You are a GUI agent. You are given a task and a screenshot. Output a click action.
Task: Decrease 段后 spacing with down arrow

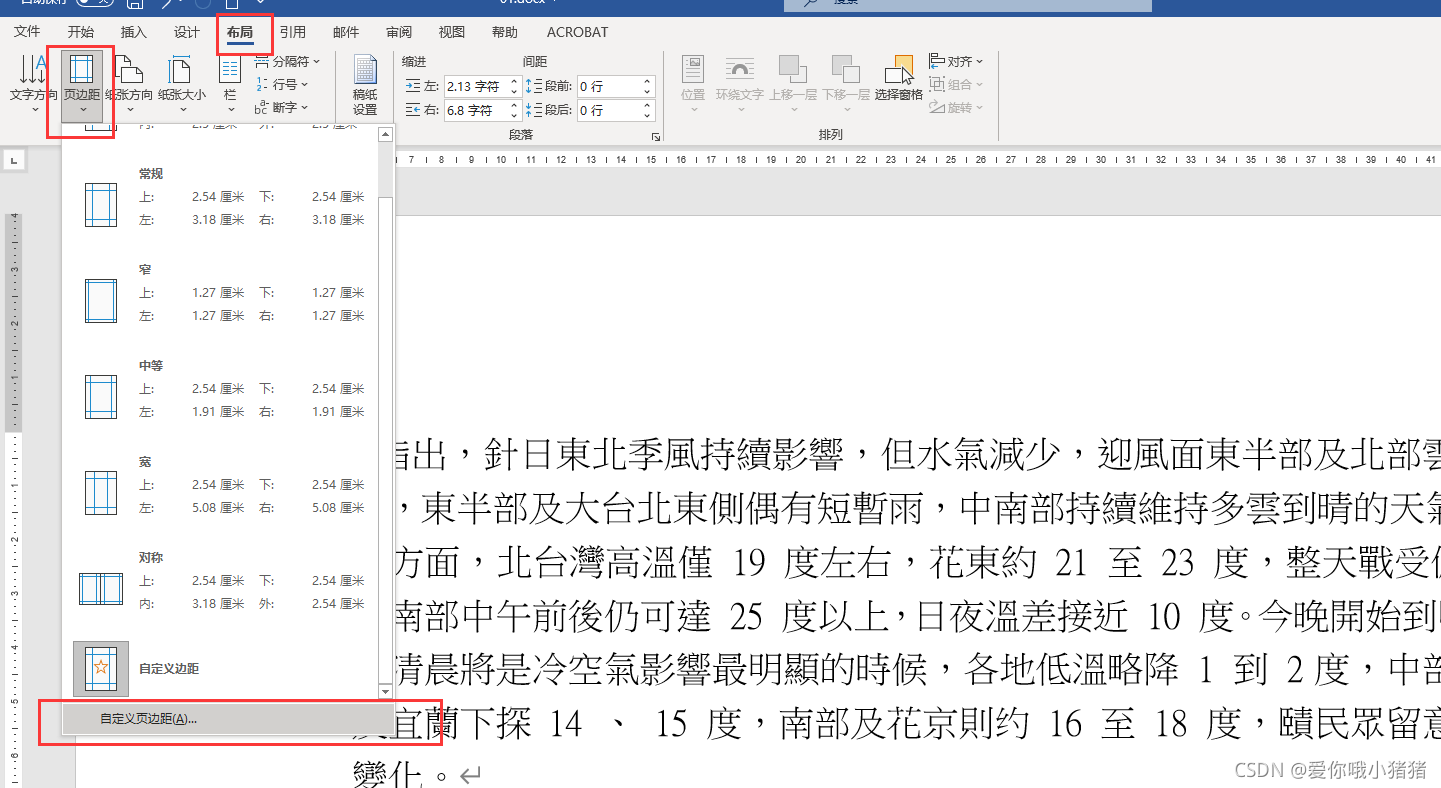[x=648, y=115]
